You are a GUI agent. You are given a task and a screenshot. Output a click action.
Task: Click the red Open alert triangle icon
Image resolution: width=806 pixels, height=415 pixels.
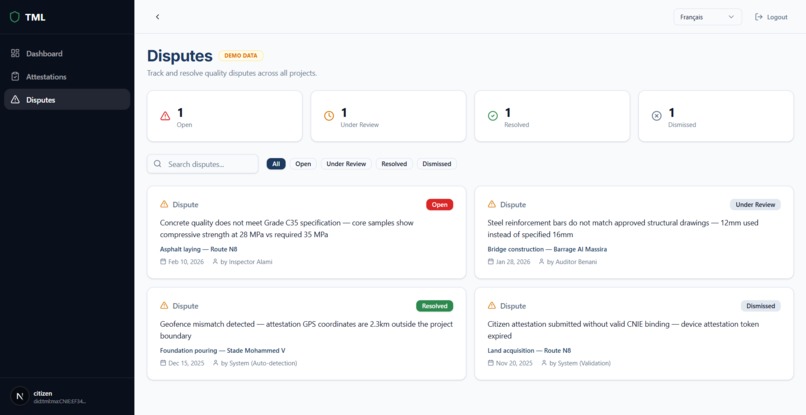point(165,116)
